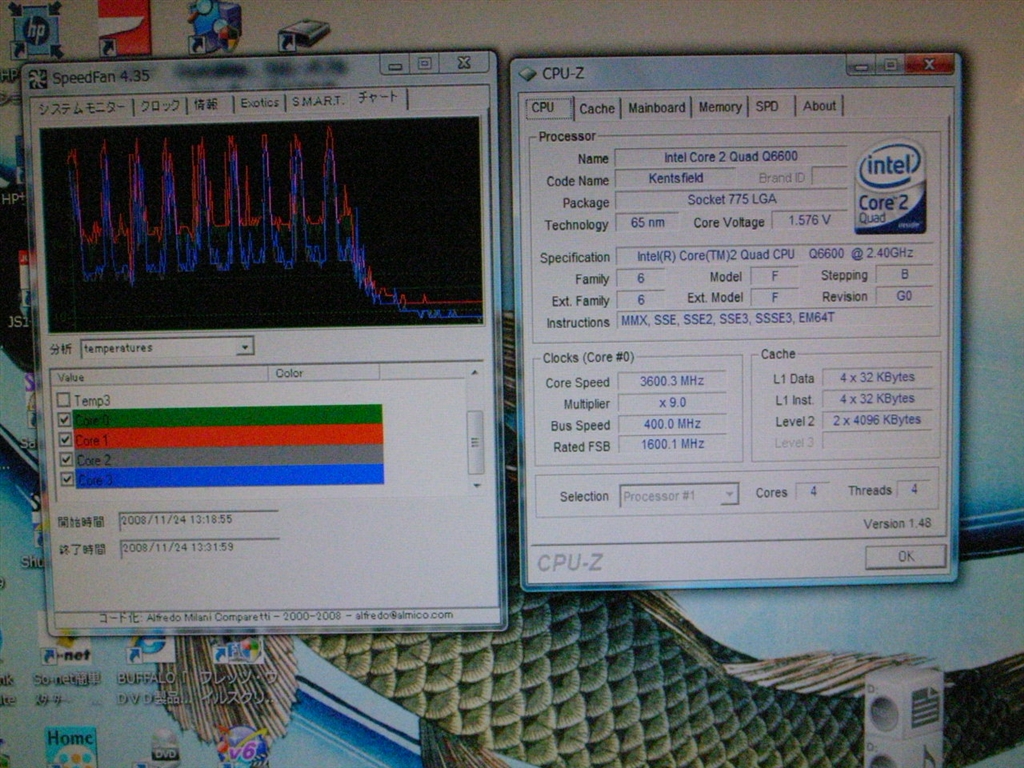1024x768 pixels.
Task: Switch to the S.M.A.R.T. tab in SpeedFan
Action: point(318,102)
